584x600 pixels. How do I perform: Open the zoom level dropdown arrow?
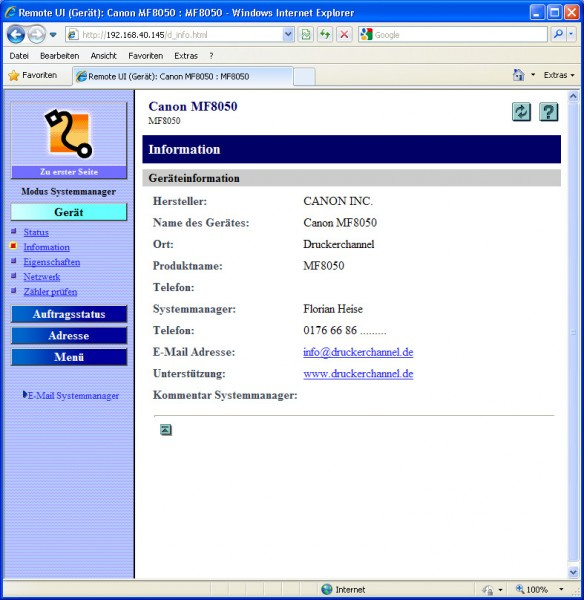tap(561, 589)
